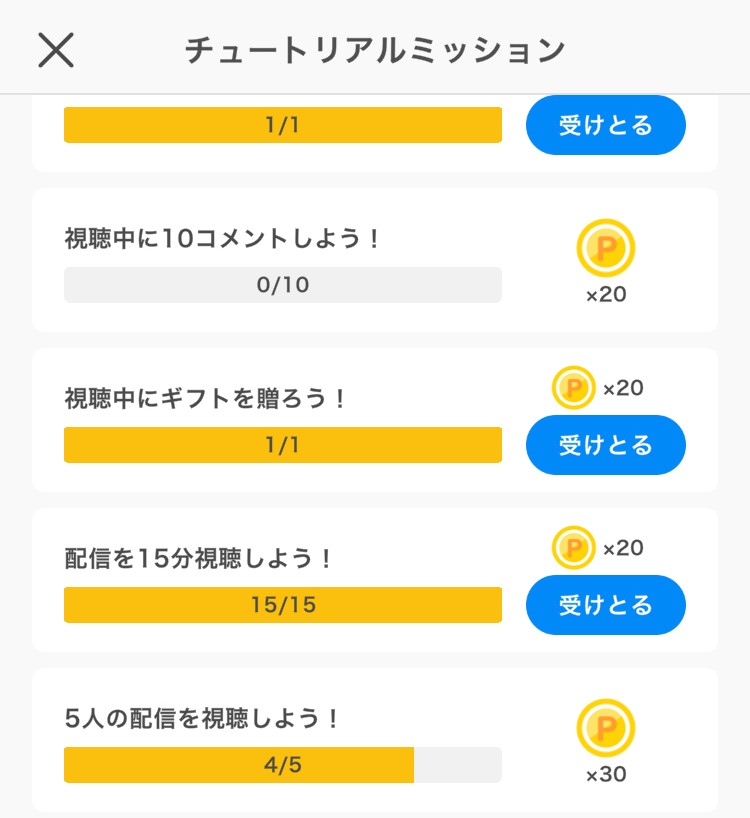Screen dimensions: 750x818
Task: Tap 受けとる beside the topmost 1/1 bar
Action: tap(606, 125)
